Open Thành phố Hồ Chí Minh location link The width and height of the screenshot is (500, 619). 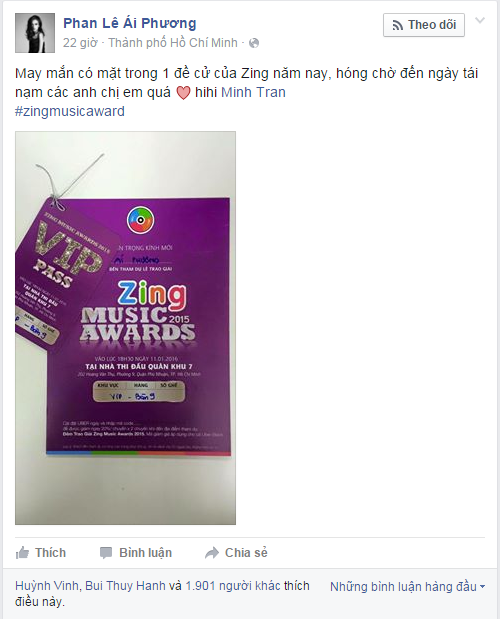pos(173,43)
